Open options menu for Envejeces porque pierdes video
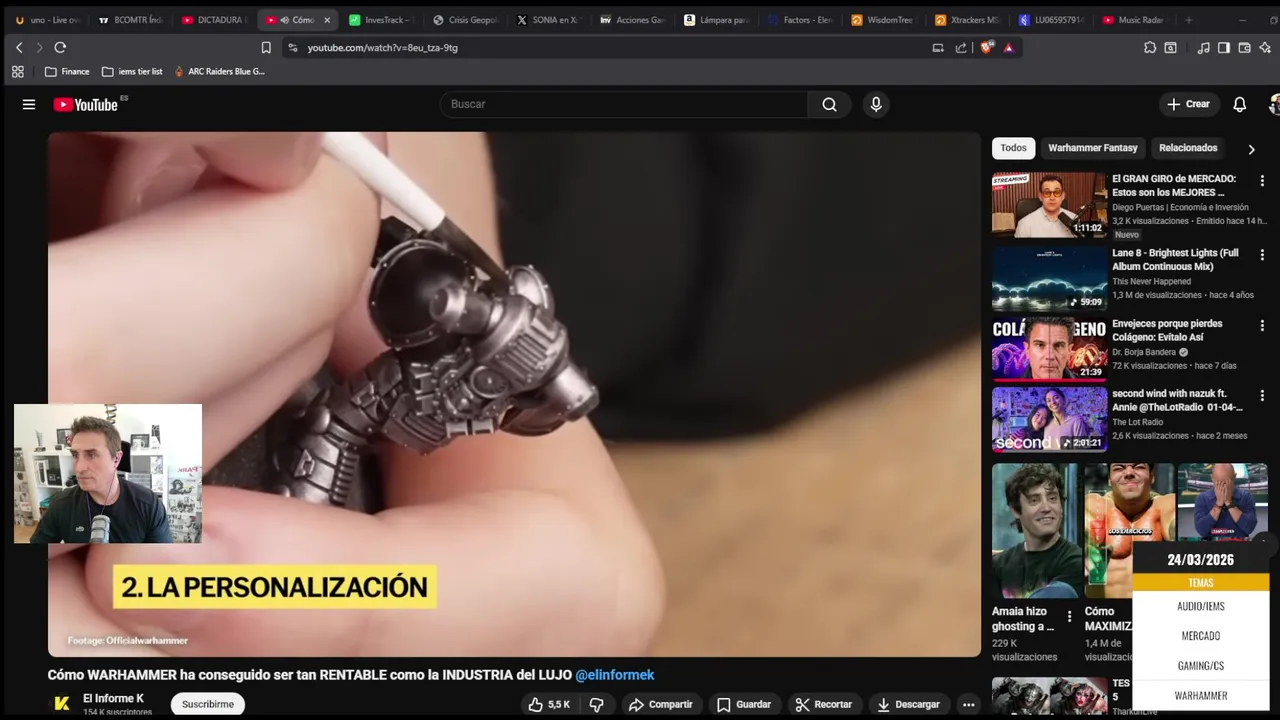This screenshot has width=1280, height=720. [1262, 326]
